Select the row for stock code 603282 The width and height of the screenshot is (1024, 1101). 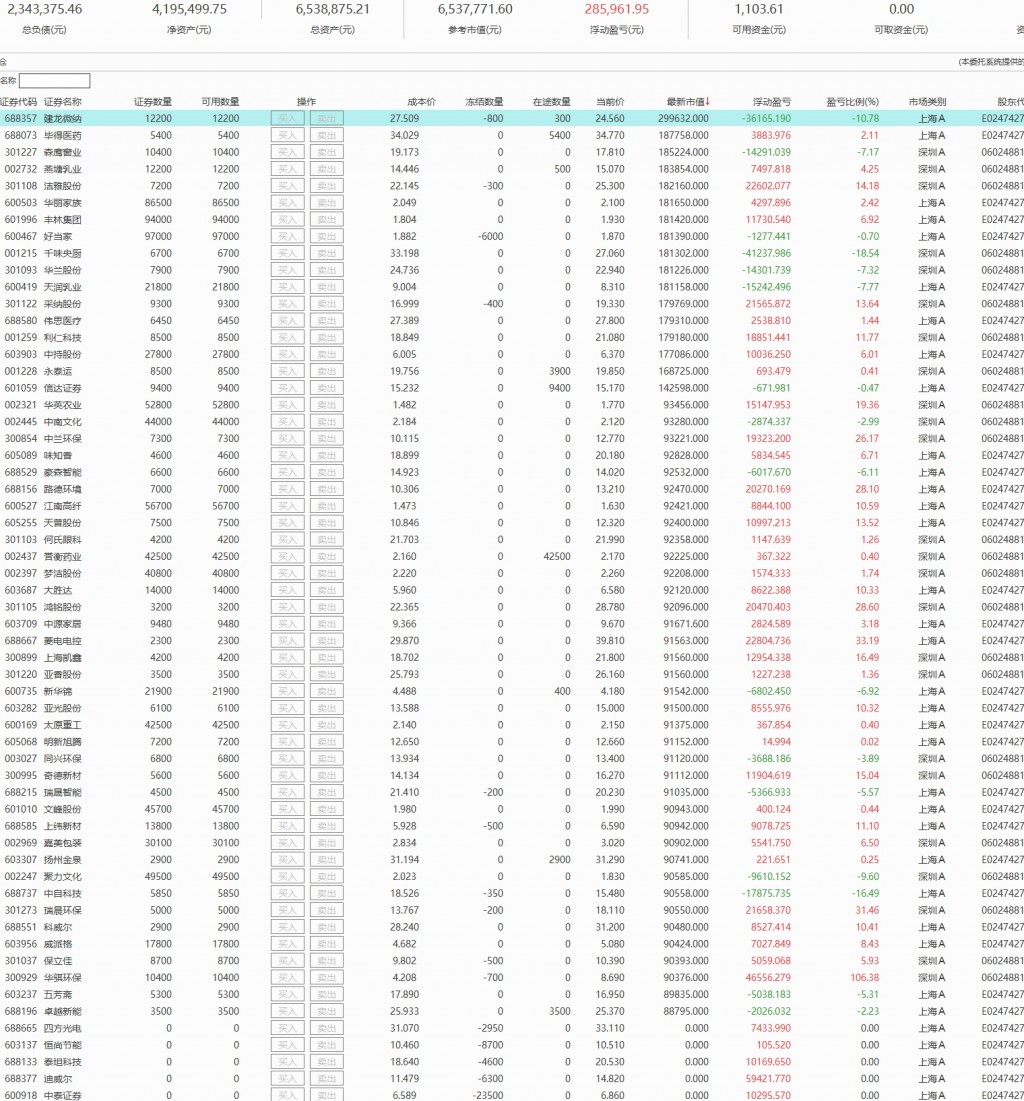pyautogui.click(x=512, y=708)
